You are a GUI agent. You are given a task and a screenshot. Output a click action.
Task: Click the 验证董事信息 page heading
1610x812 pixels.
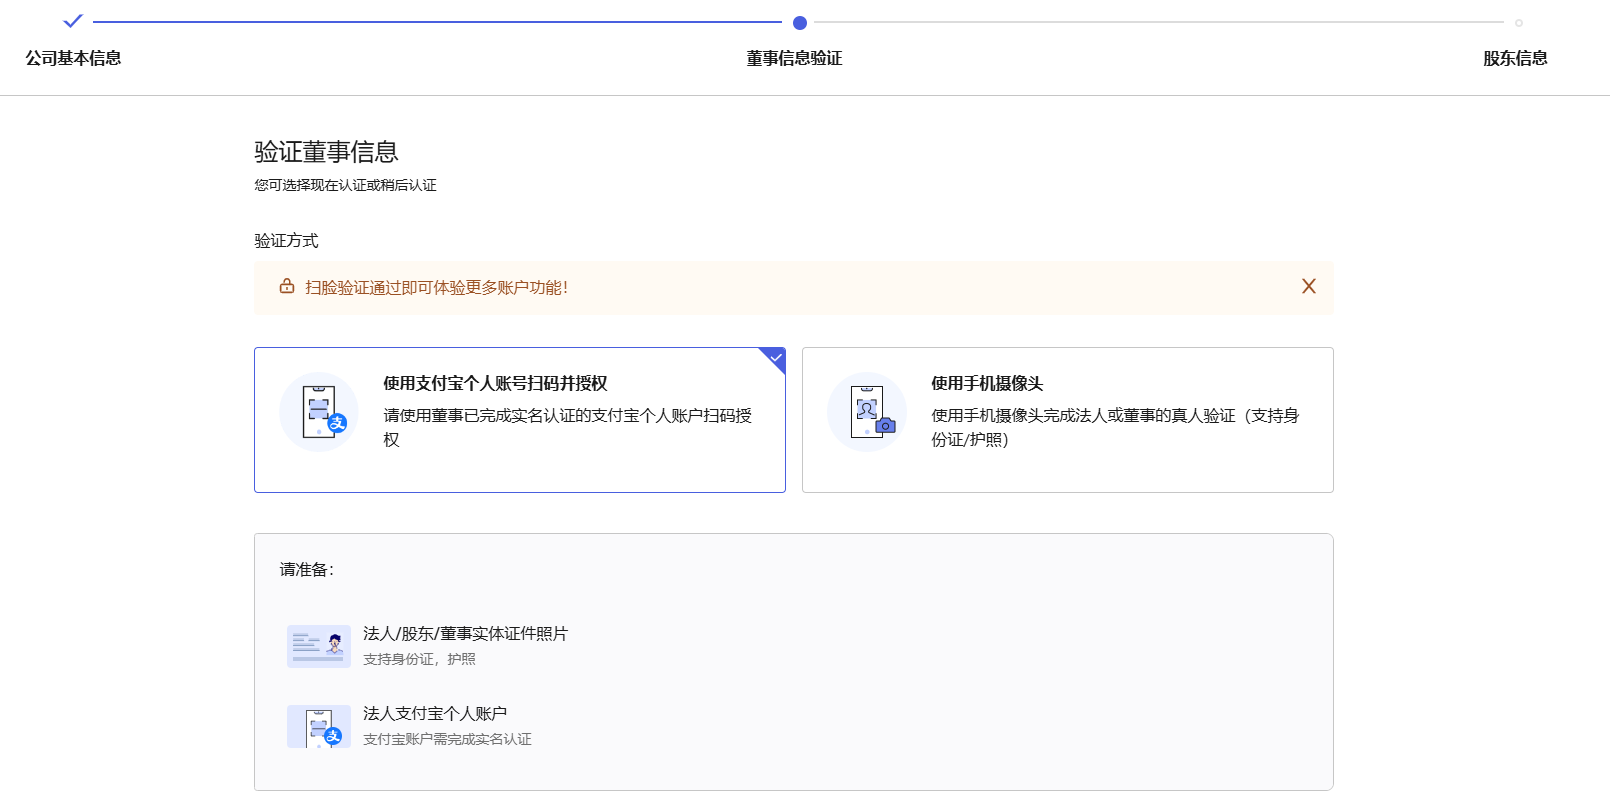coord(326,152)
